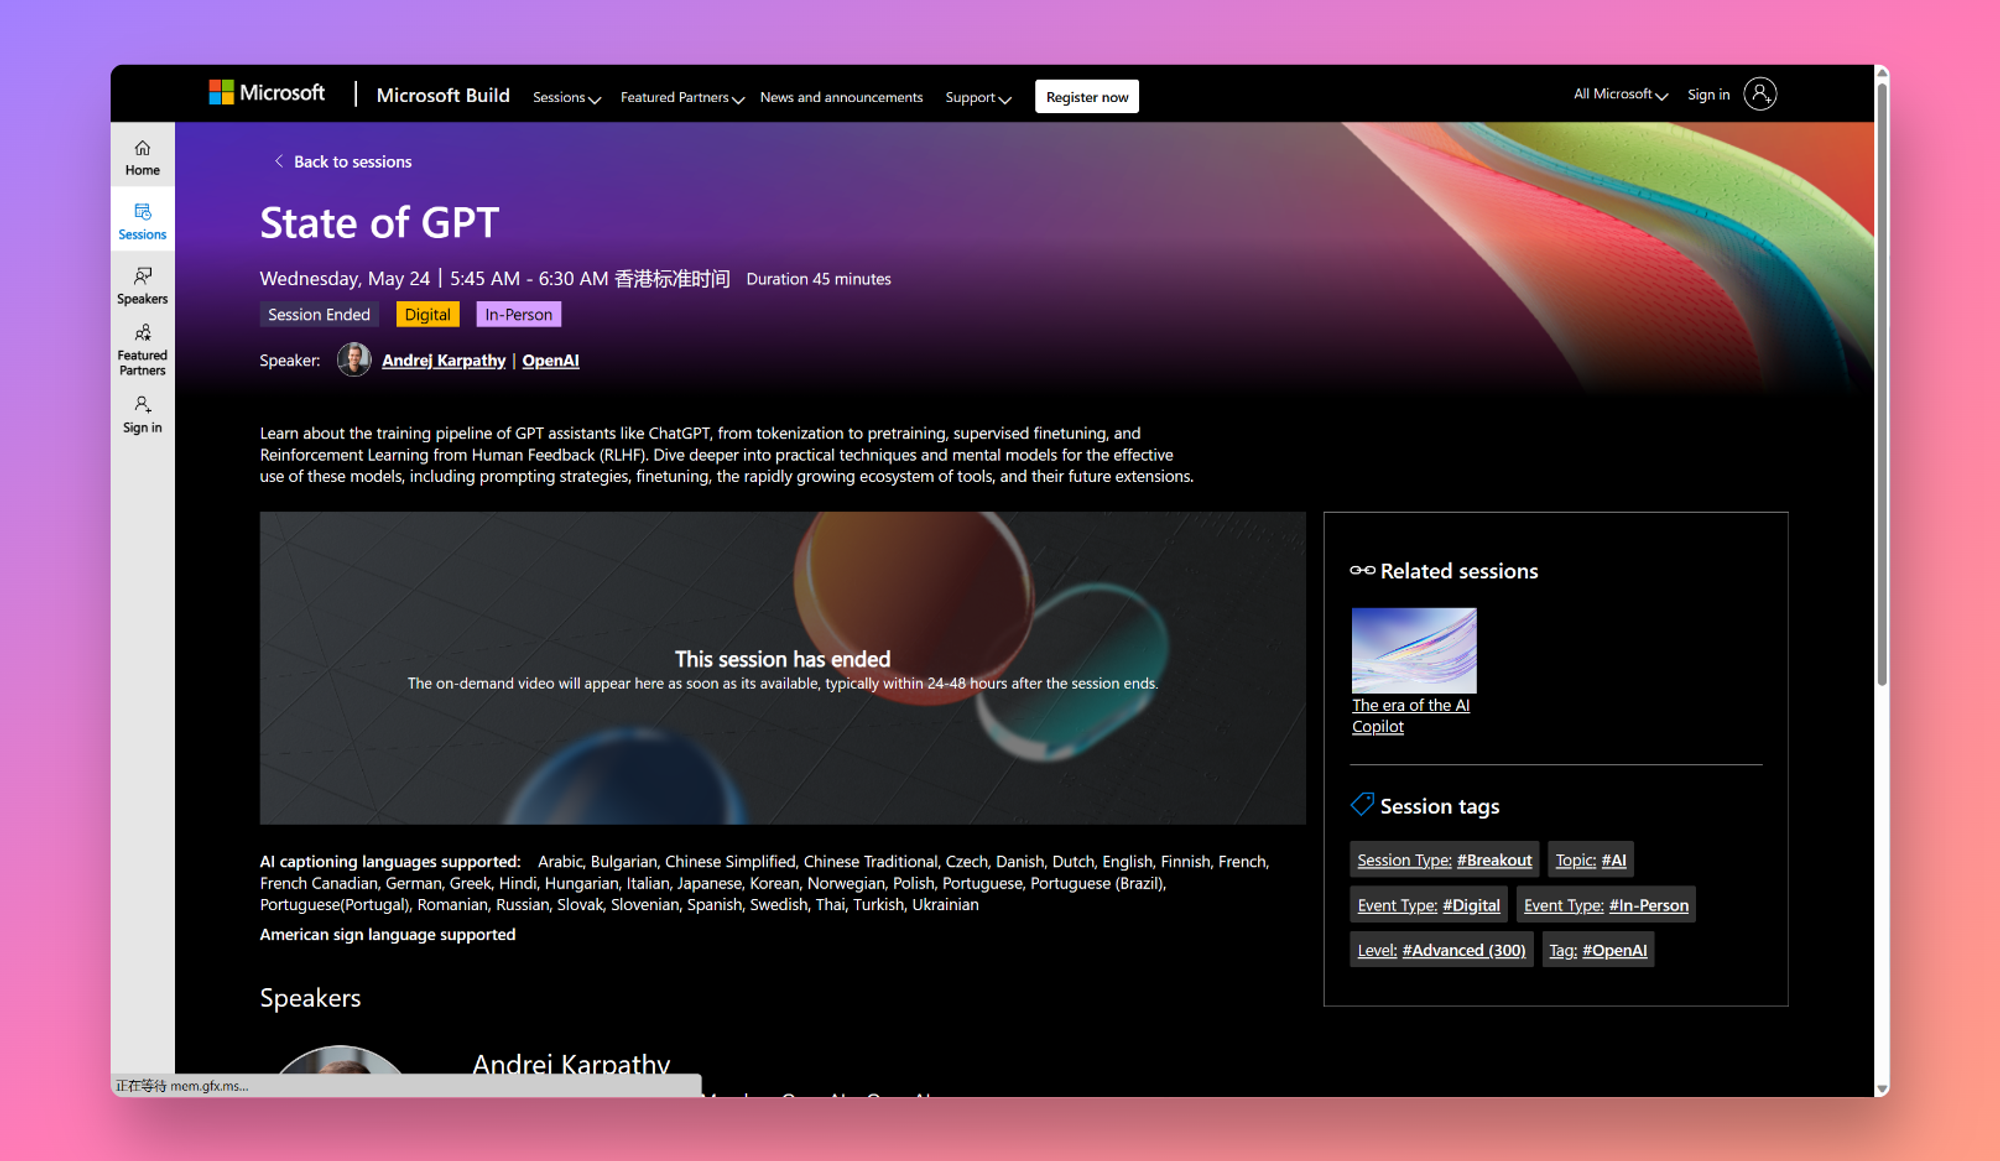The height and width of the screenshot is (1161, 2000).
Task: Open the OpenAI company link
Action: (x=550, y=360)
